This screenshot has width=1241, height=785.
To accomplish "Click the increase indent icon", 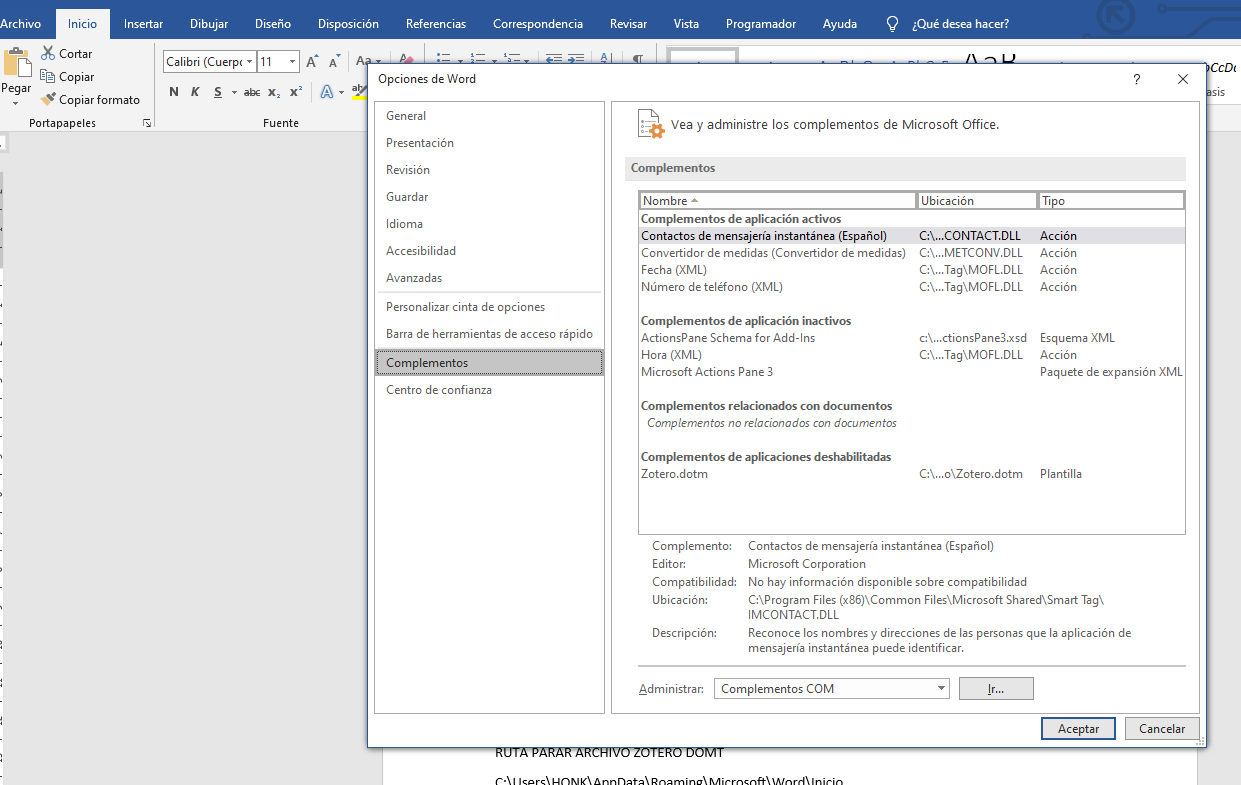I will point(575,60).
